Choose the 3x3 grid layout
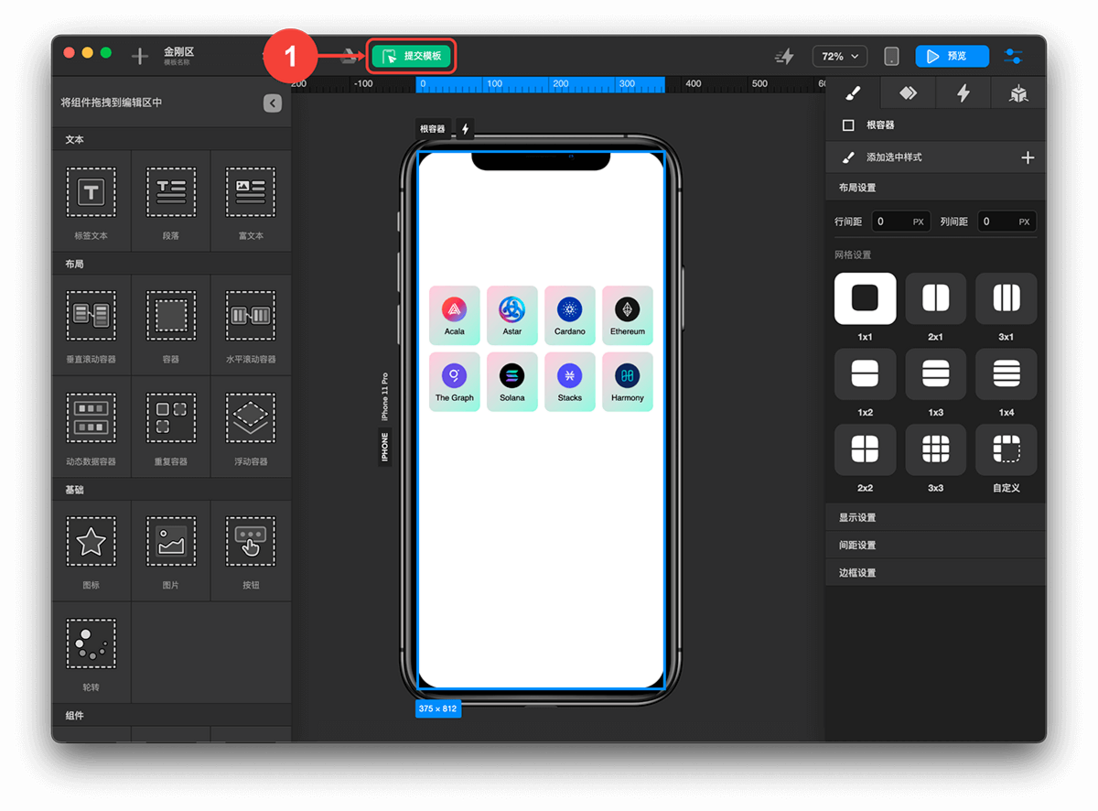1098x811 pixels. coord(936,450)
